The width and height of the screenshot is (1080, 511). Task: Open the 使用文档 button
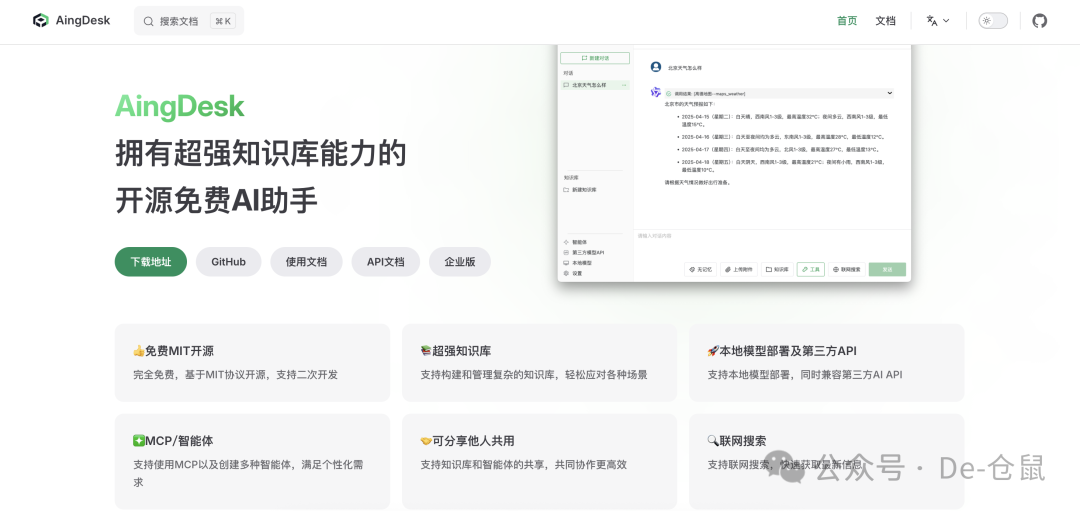click(306, 262)
